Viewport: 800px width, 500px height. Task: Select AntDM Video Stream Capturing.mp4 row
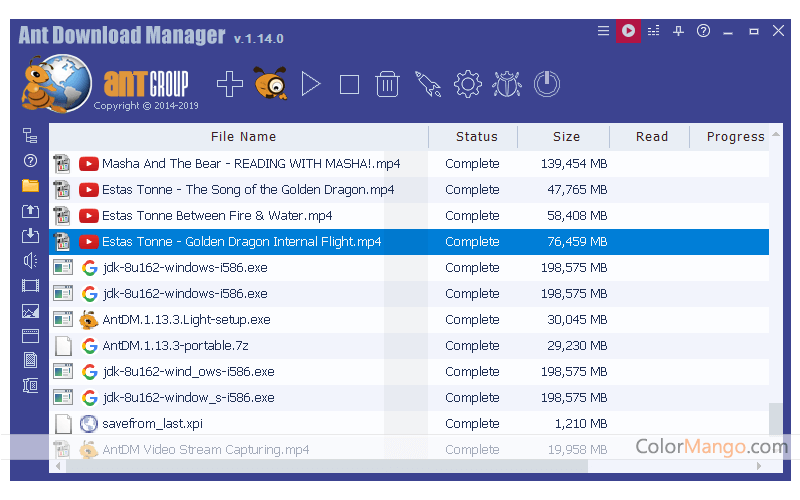(409, 450)
